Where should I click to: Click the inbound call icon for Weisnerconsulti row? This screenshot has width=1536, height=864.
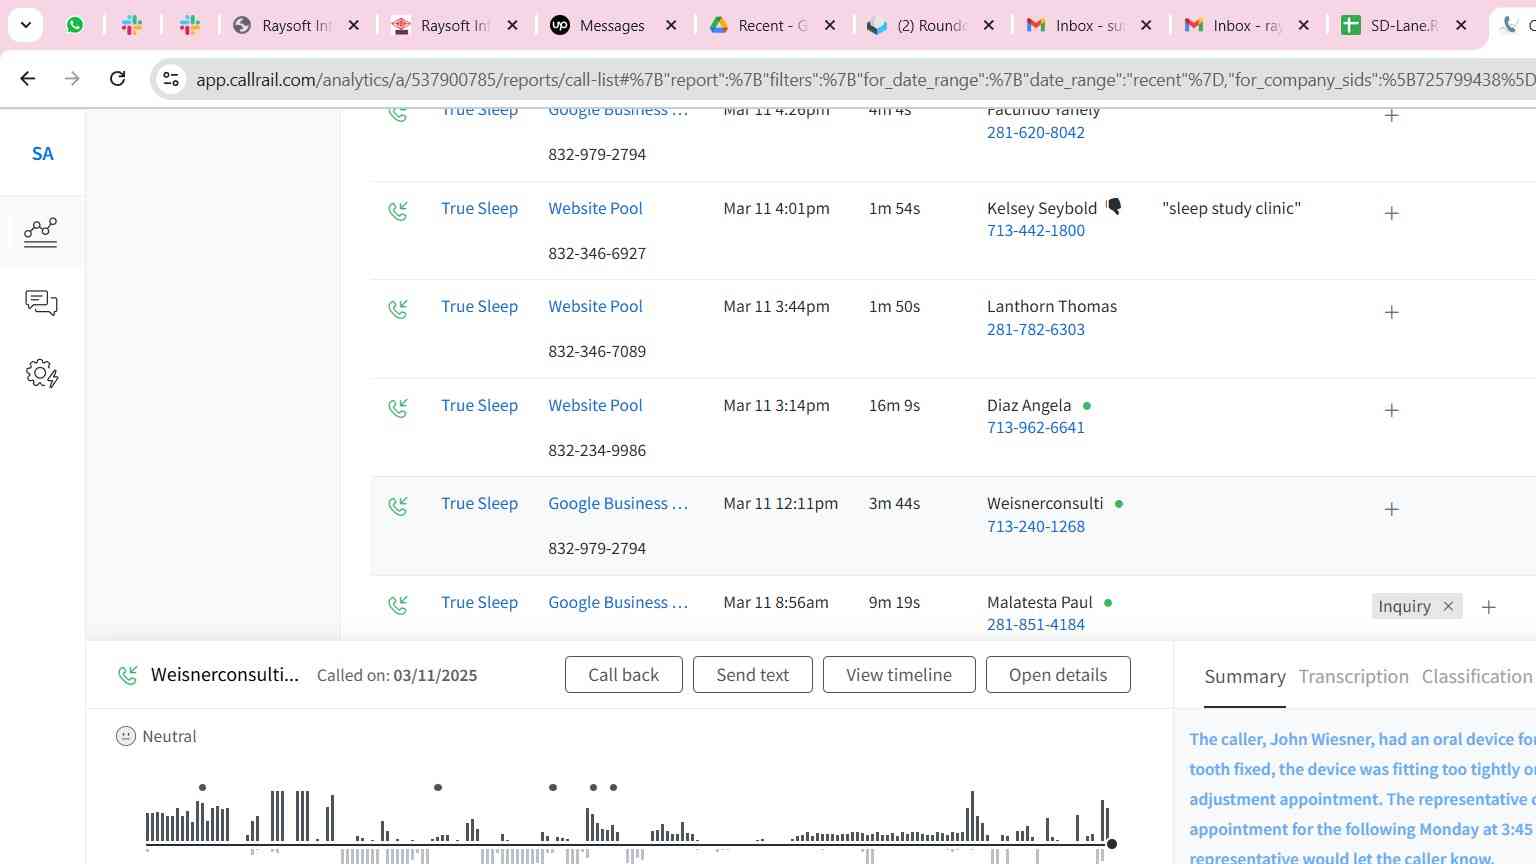tap(398, 506)
